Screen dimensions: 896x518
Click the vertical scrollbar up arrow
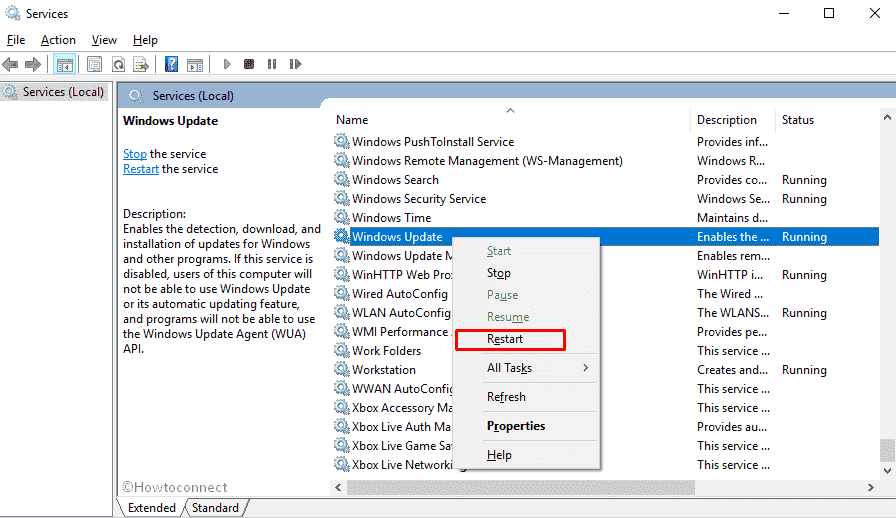887,118
